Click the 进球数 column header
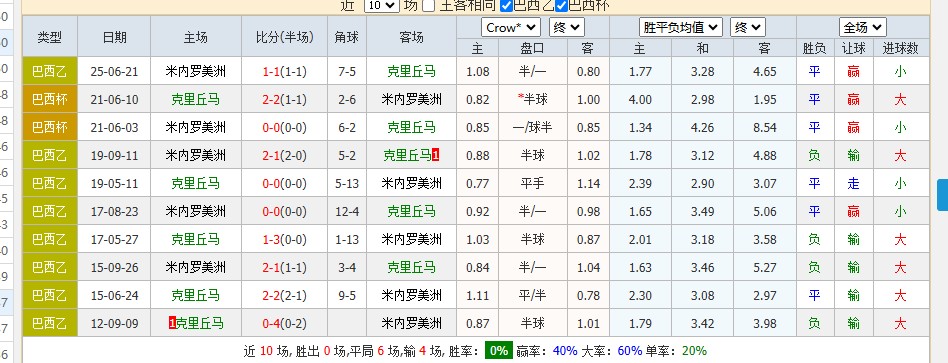948x363 pixels. coord(900,48)
